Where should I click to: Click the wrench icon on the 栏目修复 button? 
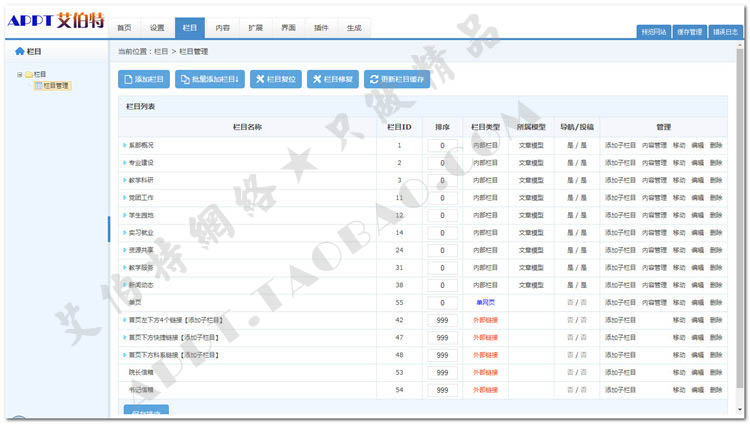317,79
